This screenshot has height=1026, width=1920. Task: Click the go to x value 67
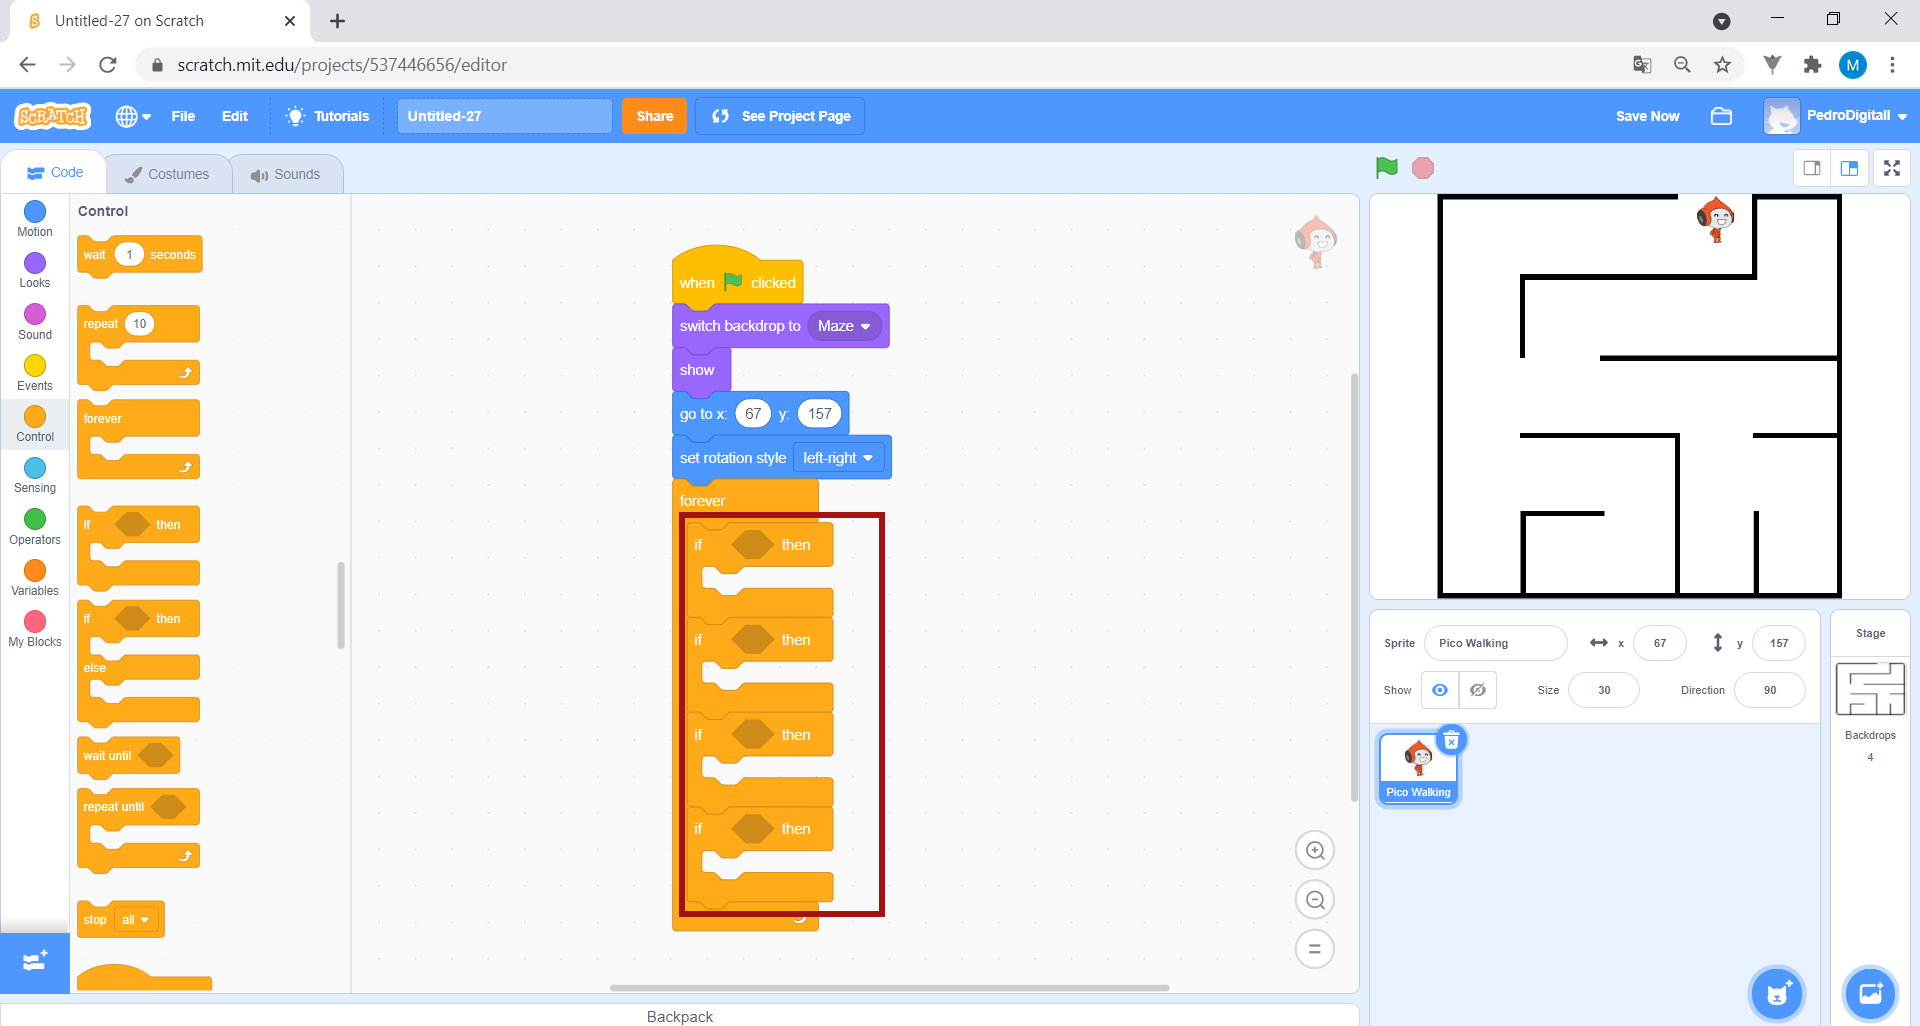(x=753, y=414)
